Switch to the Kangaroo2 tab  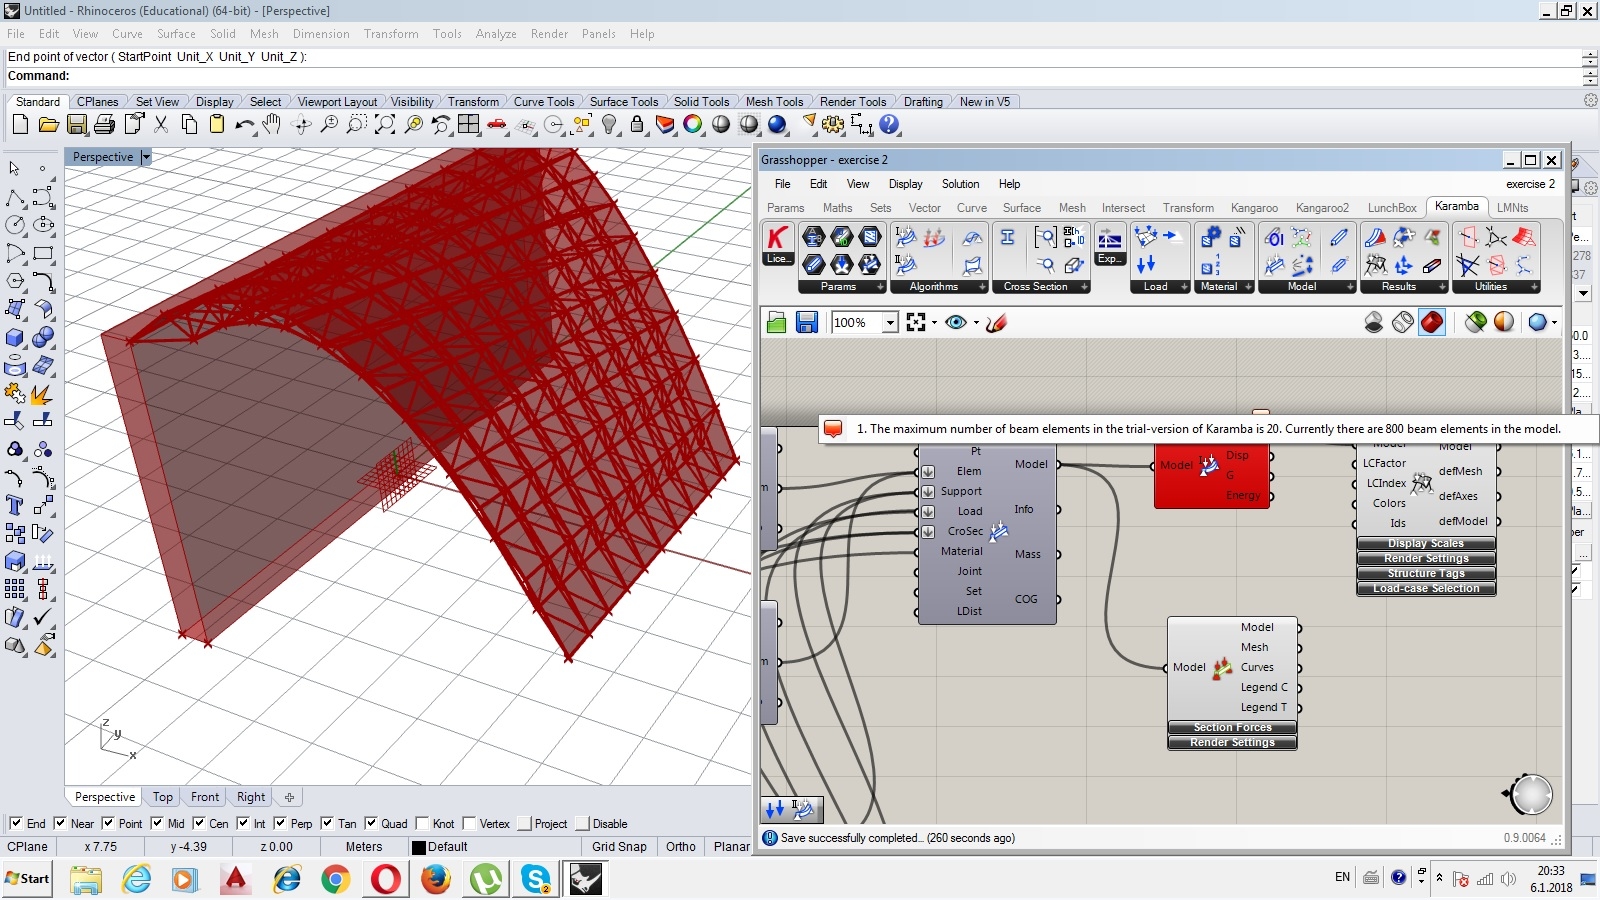tap(1322, 208)
